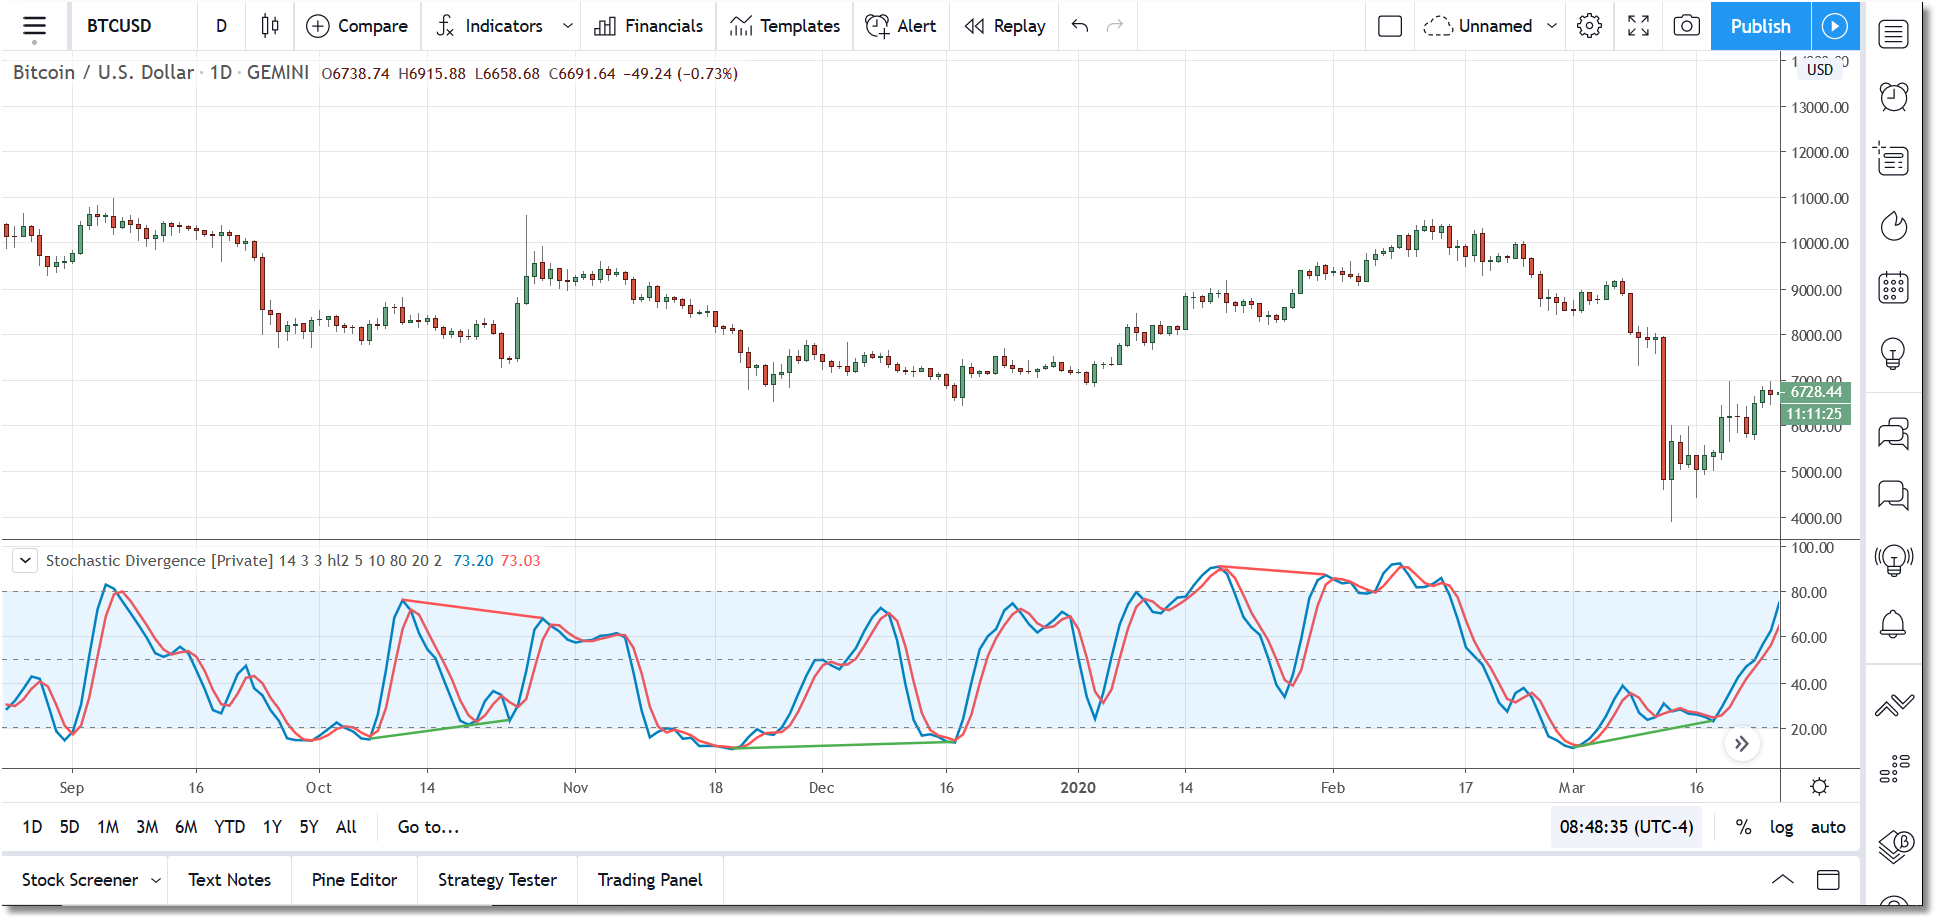Select the 3M date range
The width and height of the screenshot is (1937, 920).
tap(147, 827)
